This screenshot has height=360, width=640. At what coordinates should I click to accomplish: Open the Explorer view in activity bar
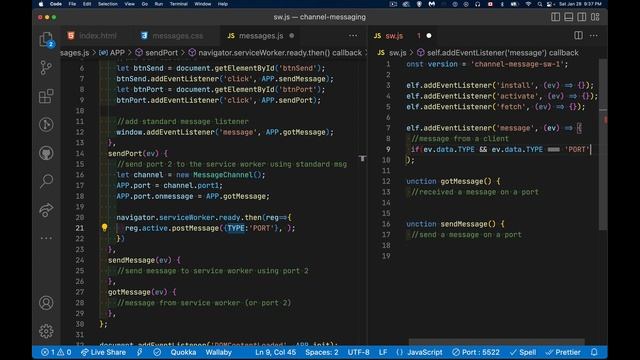pyautogui.click(x=46, y=40)
